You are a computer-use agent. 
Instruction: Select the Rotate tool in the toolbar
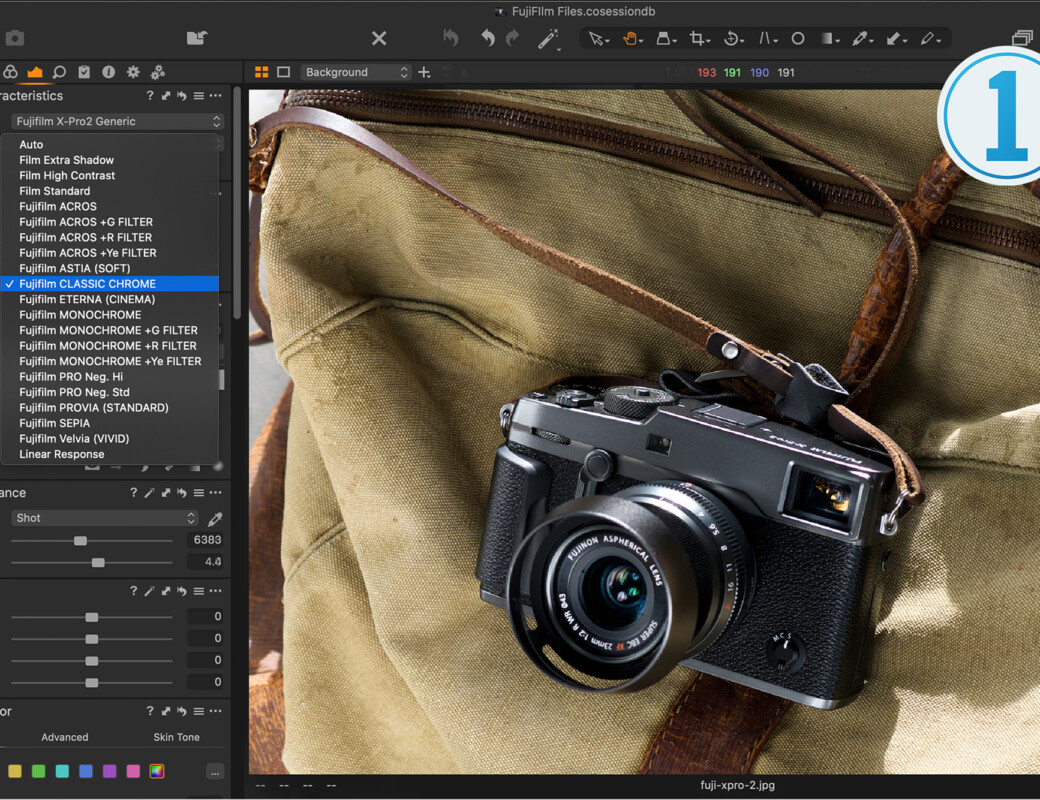coord(733,38)
